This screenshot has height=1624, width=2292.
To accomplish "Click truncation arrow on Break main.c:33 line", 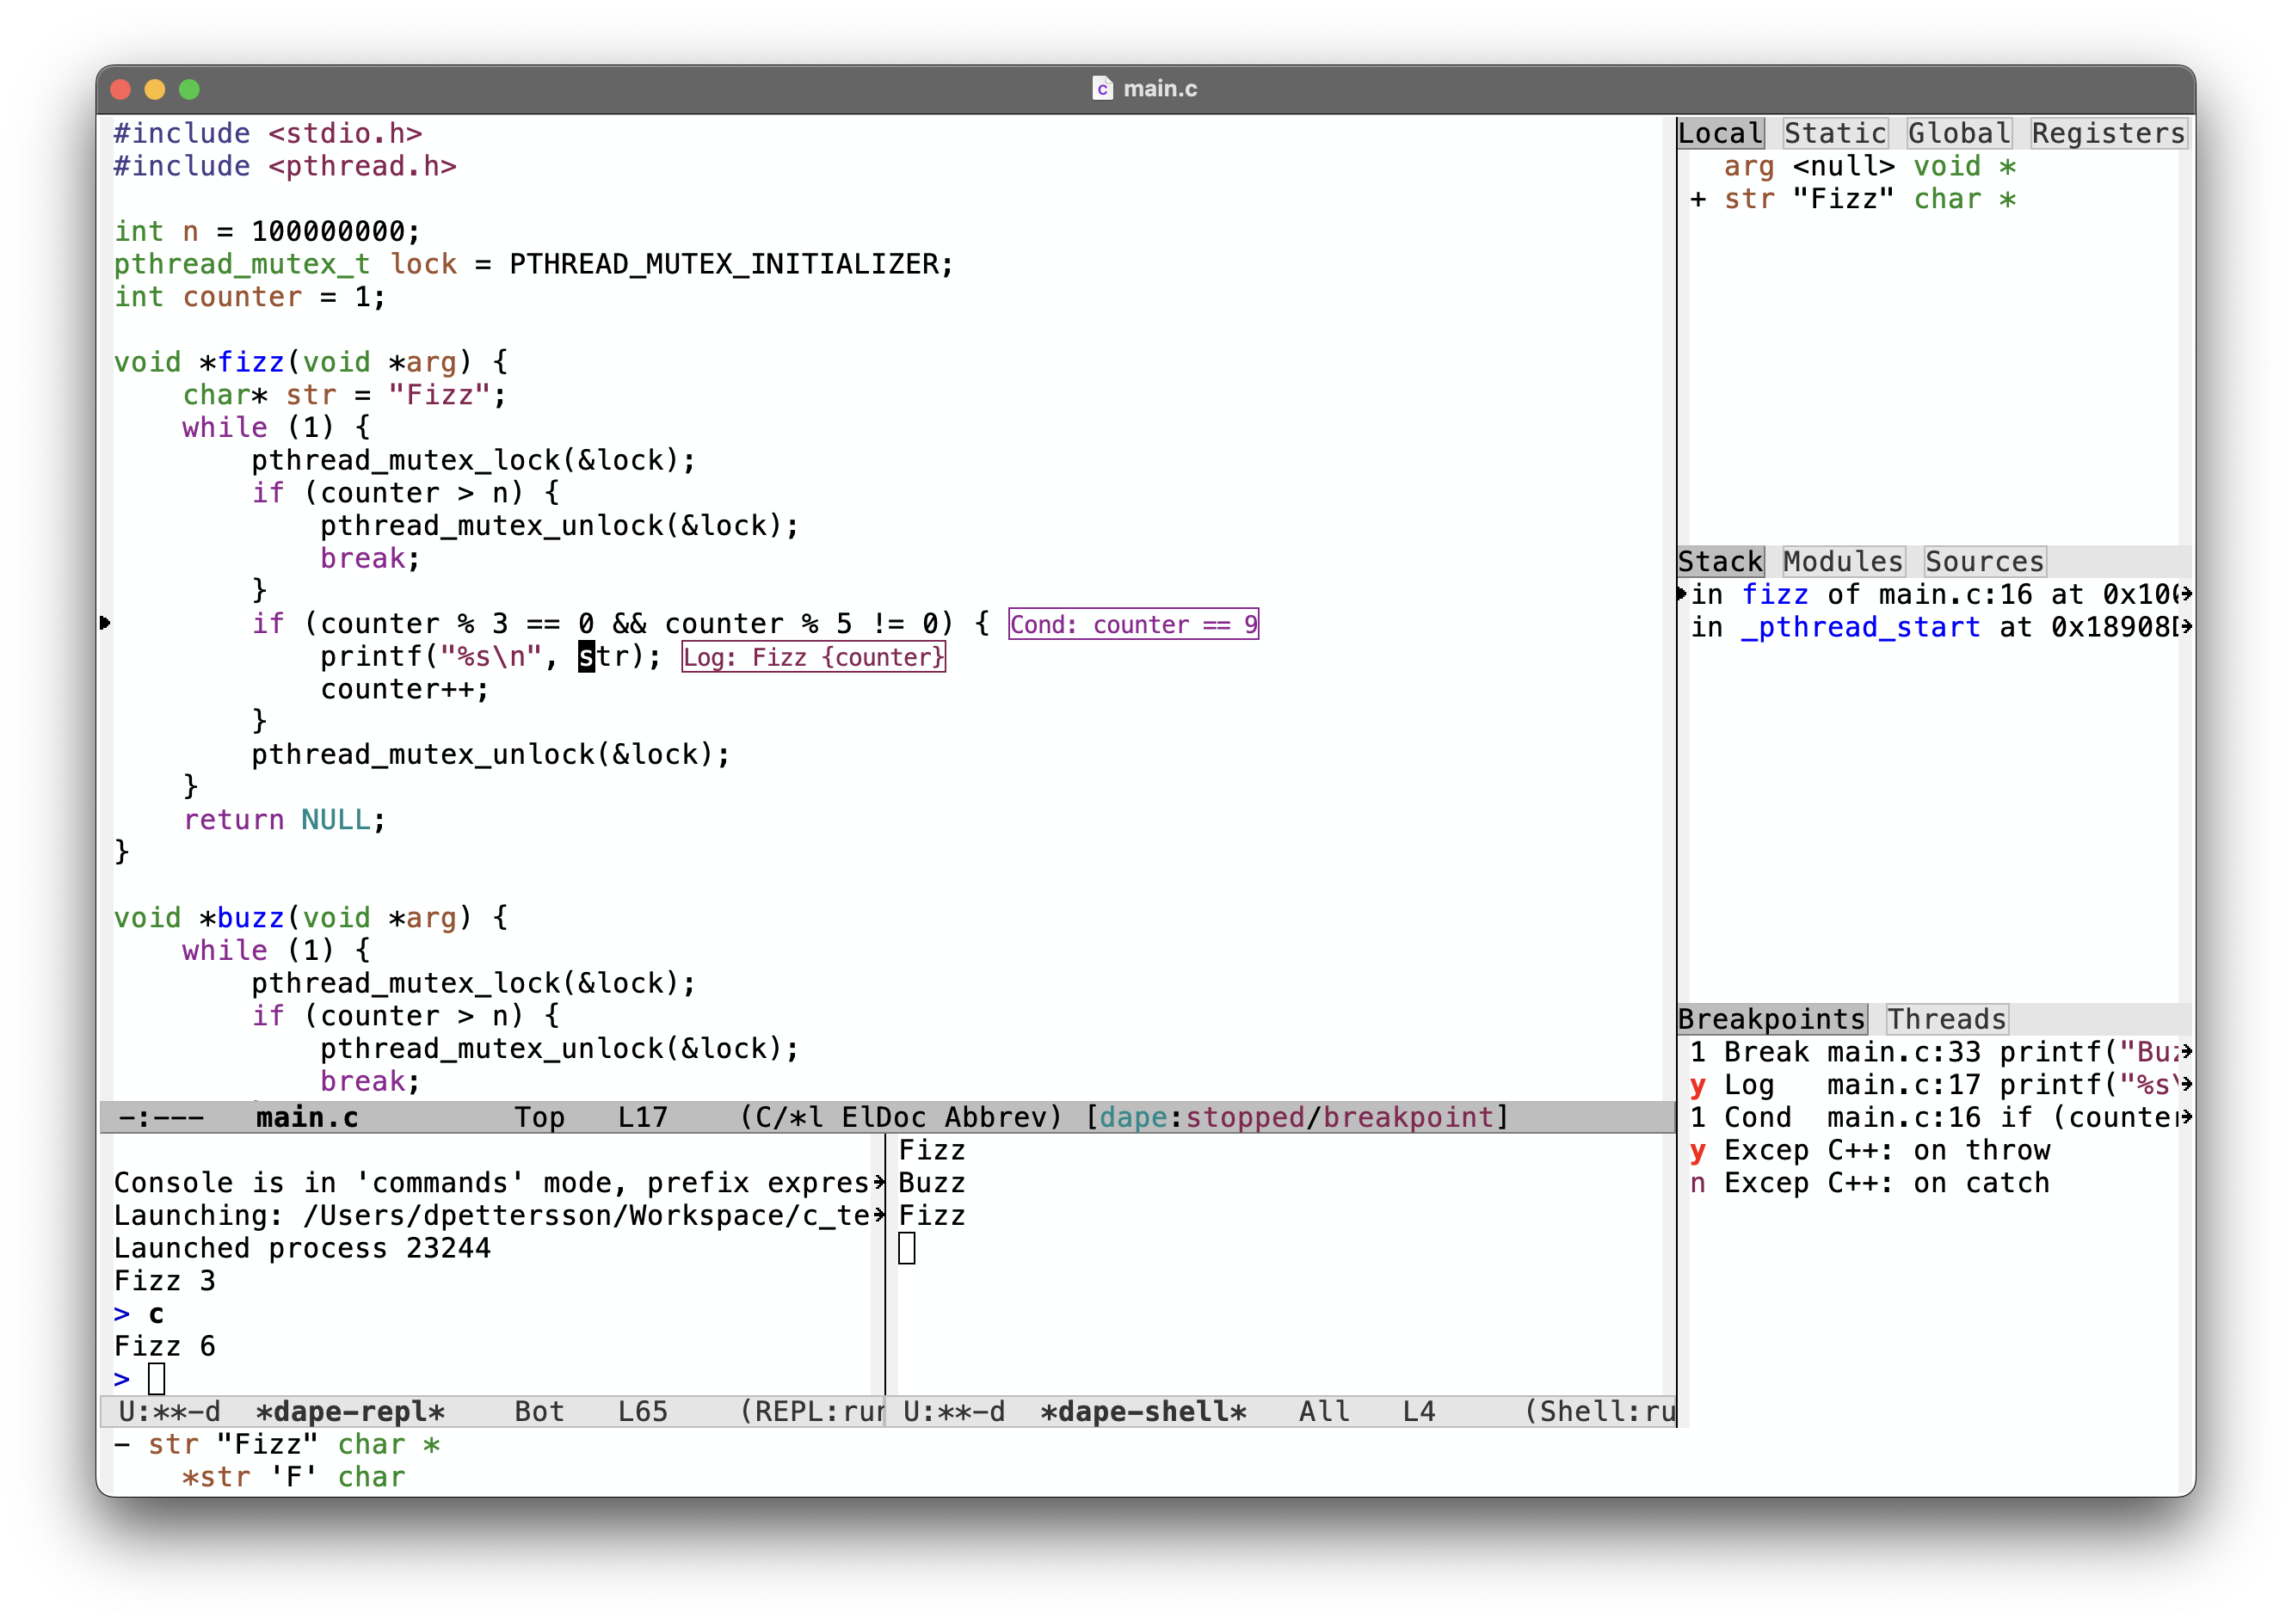I will pos(2185,1052).
